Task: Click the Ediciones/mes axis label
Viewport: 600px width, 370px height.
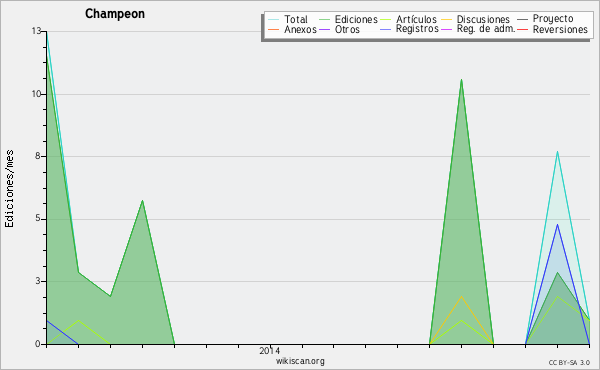Action: 9,189
